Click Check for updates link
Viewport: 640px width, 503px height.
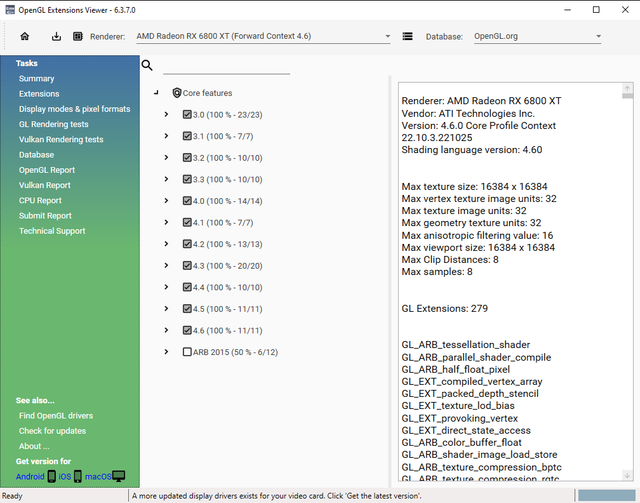pos(52,431)
